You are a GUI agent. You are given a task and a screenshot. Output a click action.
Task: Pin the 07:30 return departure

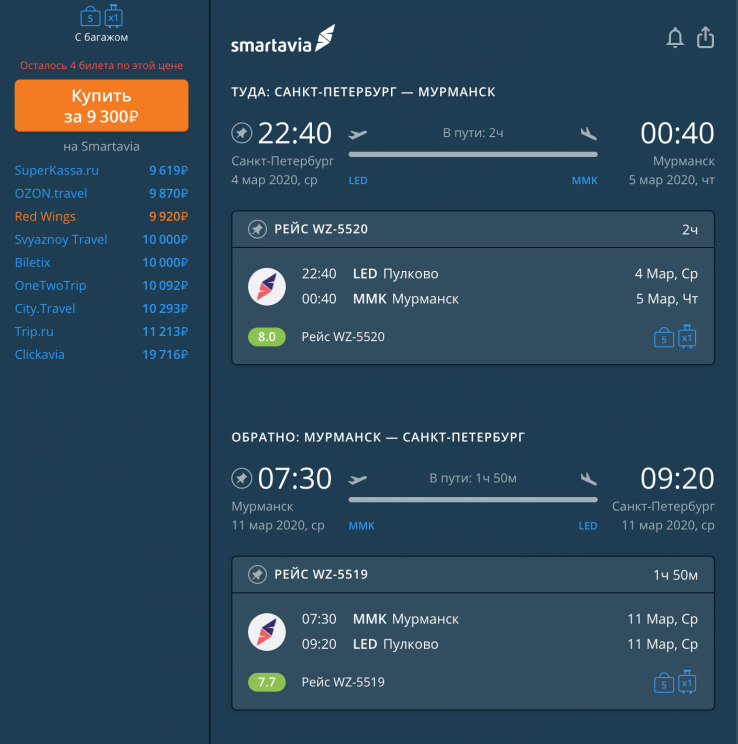point(242,478)
